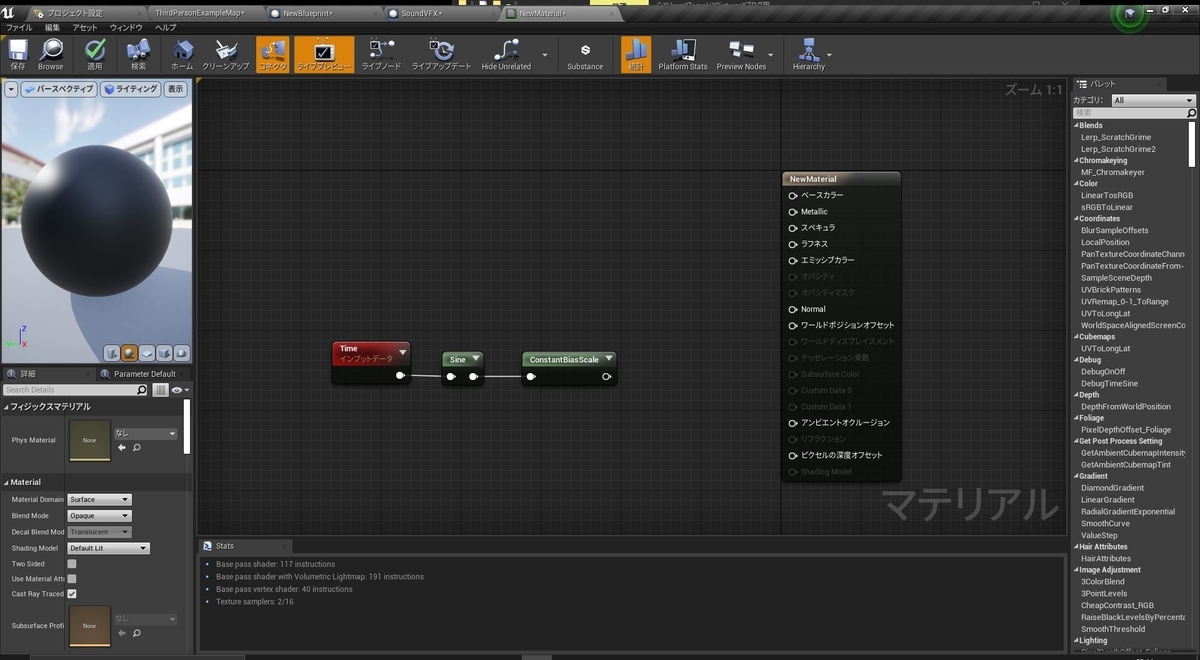Expand the Time node dropdown arrow
This screenshot has width=1200, height=660.
click(403, 351)
